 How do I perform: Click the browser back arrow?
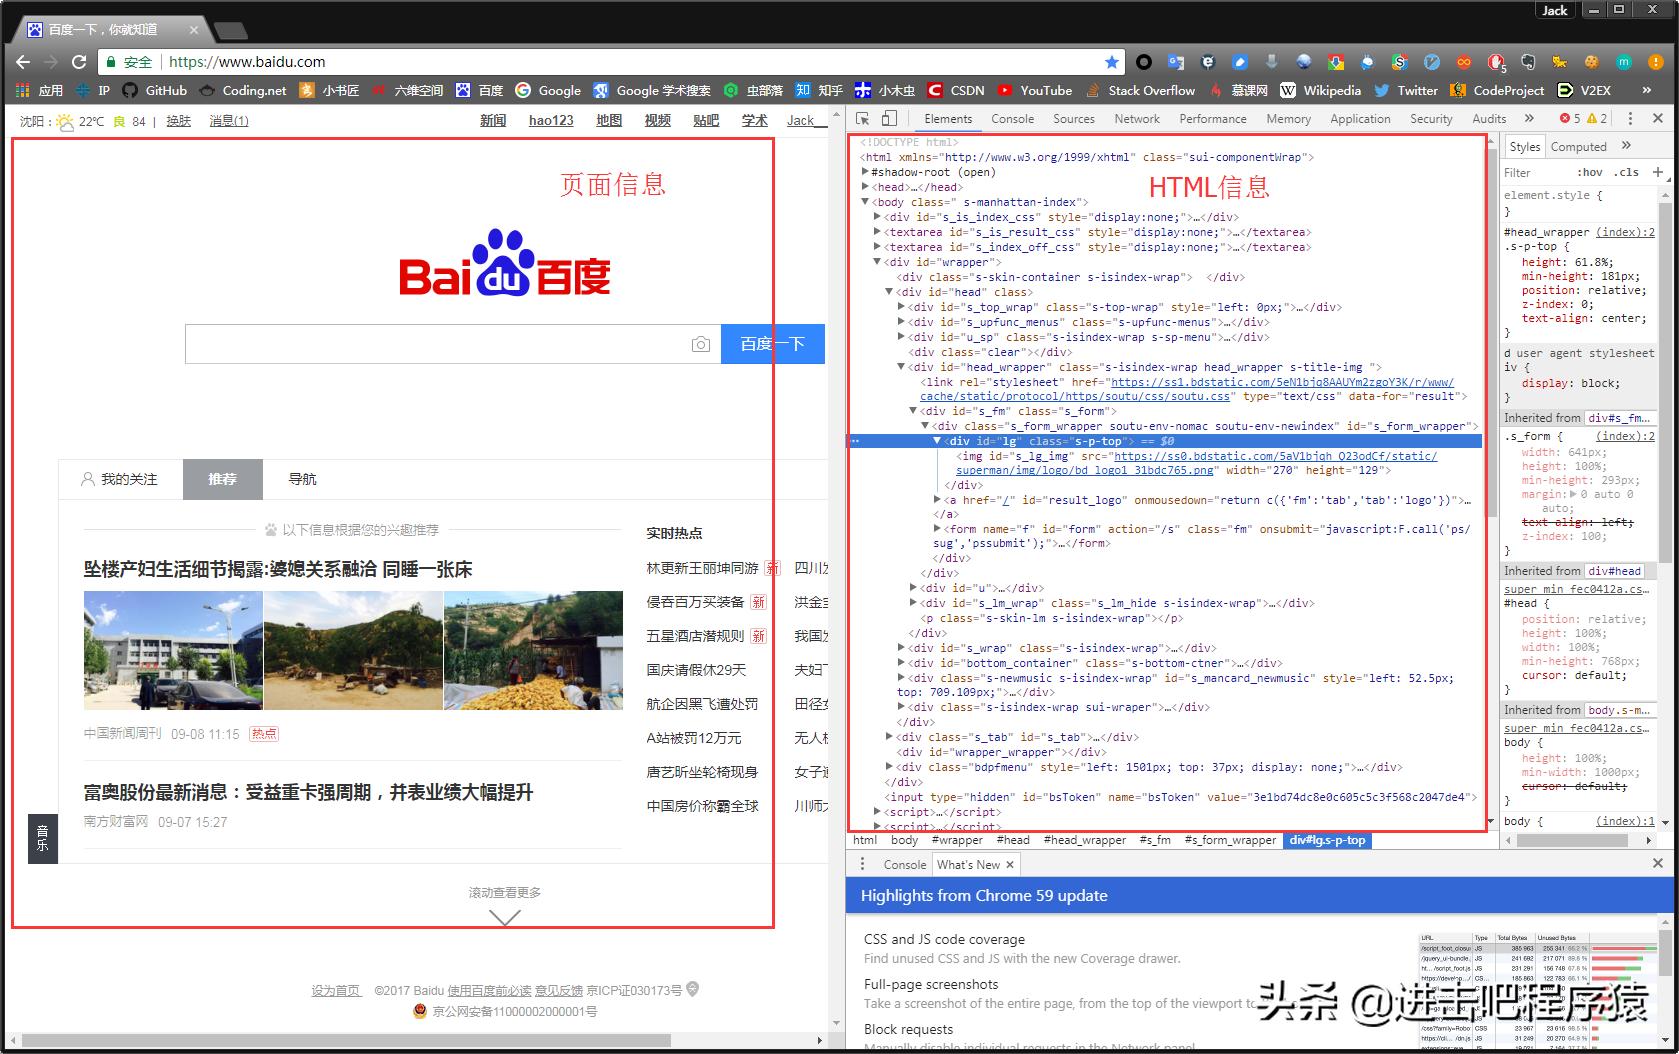23,62
